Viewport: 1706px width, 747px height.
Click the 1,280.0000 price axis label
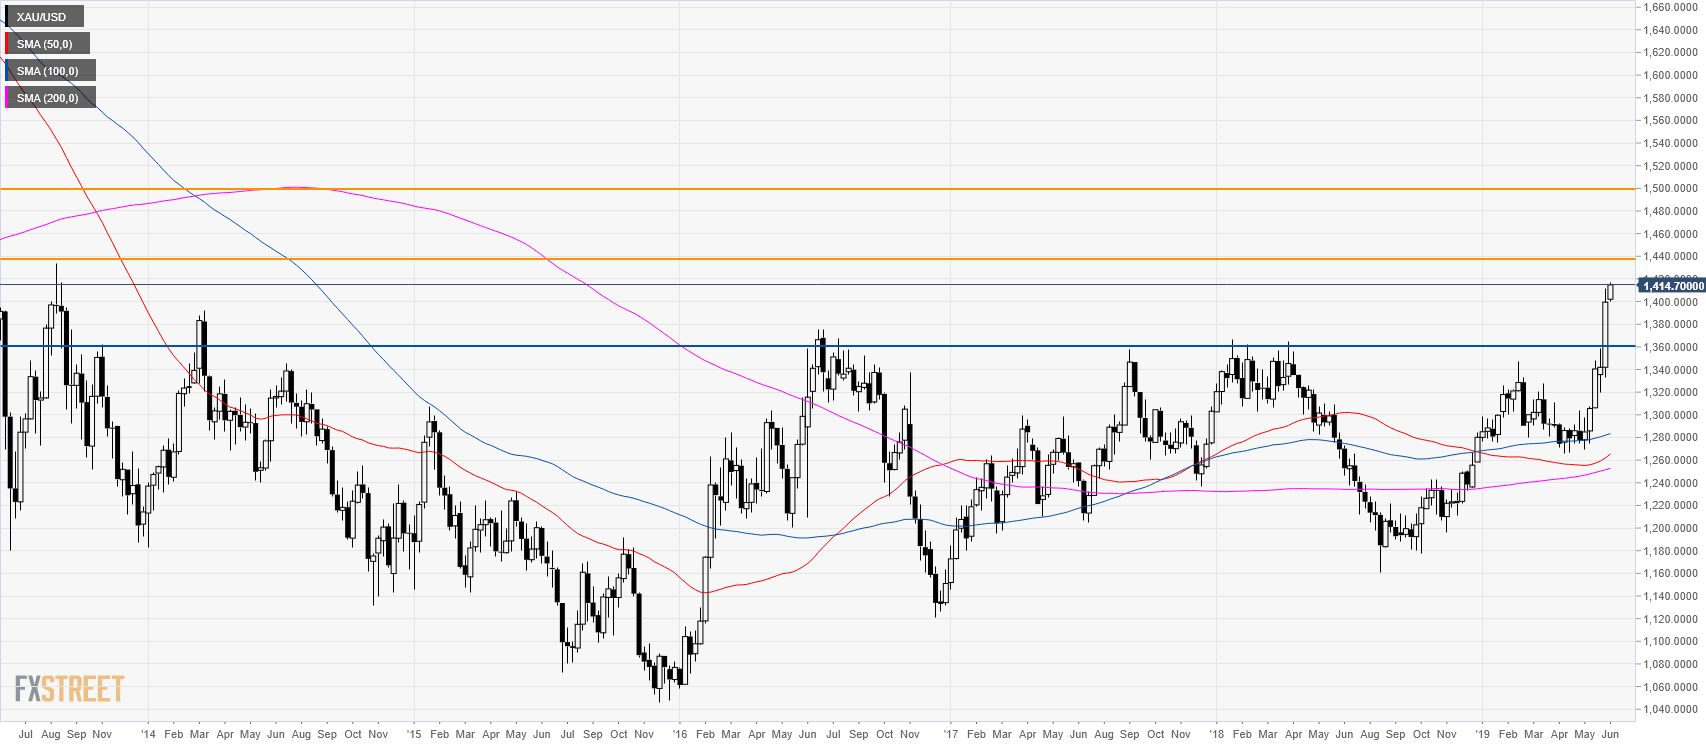[1670, 437]
